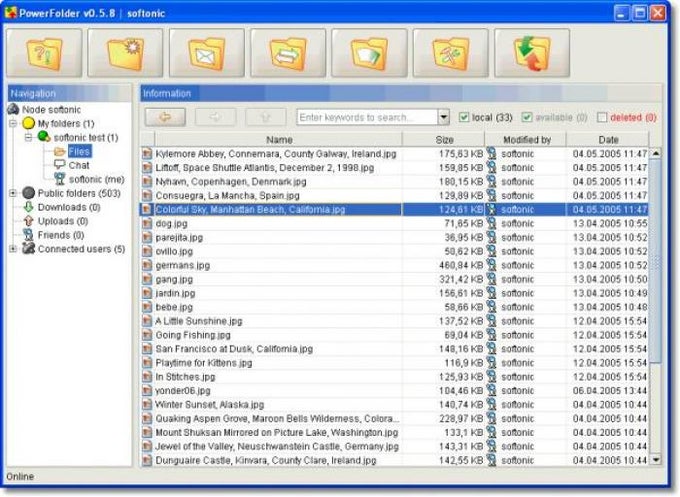The height and width of the screenshot is (497, 680).
Task: Enable the deleted (0) checkbox
Action: tap(602, 117)
